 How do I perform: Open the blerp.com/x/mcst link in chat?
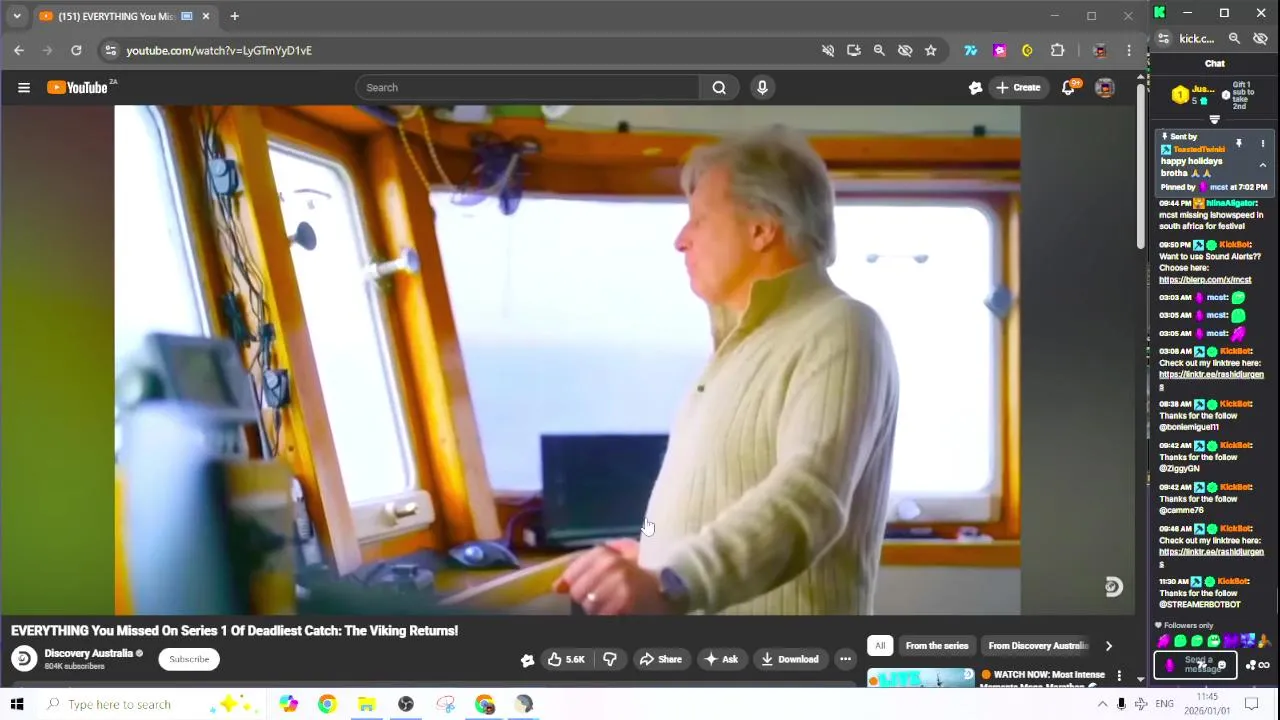point(1205,280)
